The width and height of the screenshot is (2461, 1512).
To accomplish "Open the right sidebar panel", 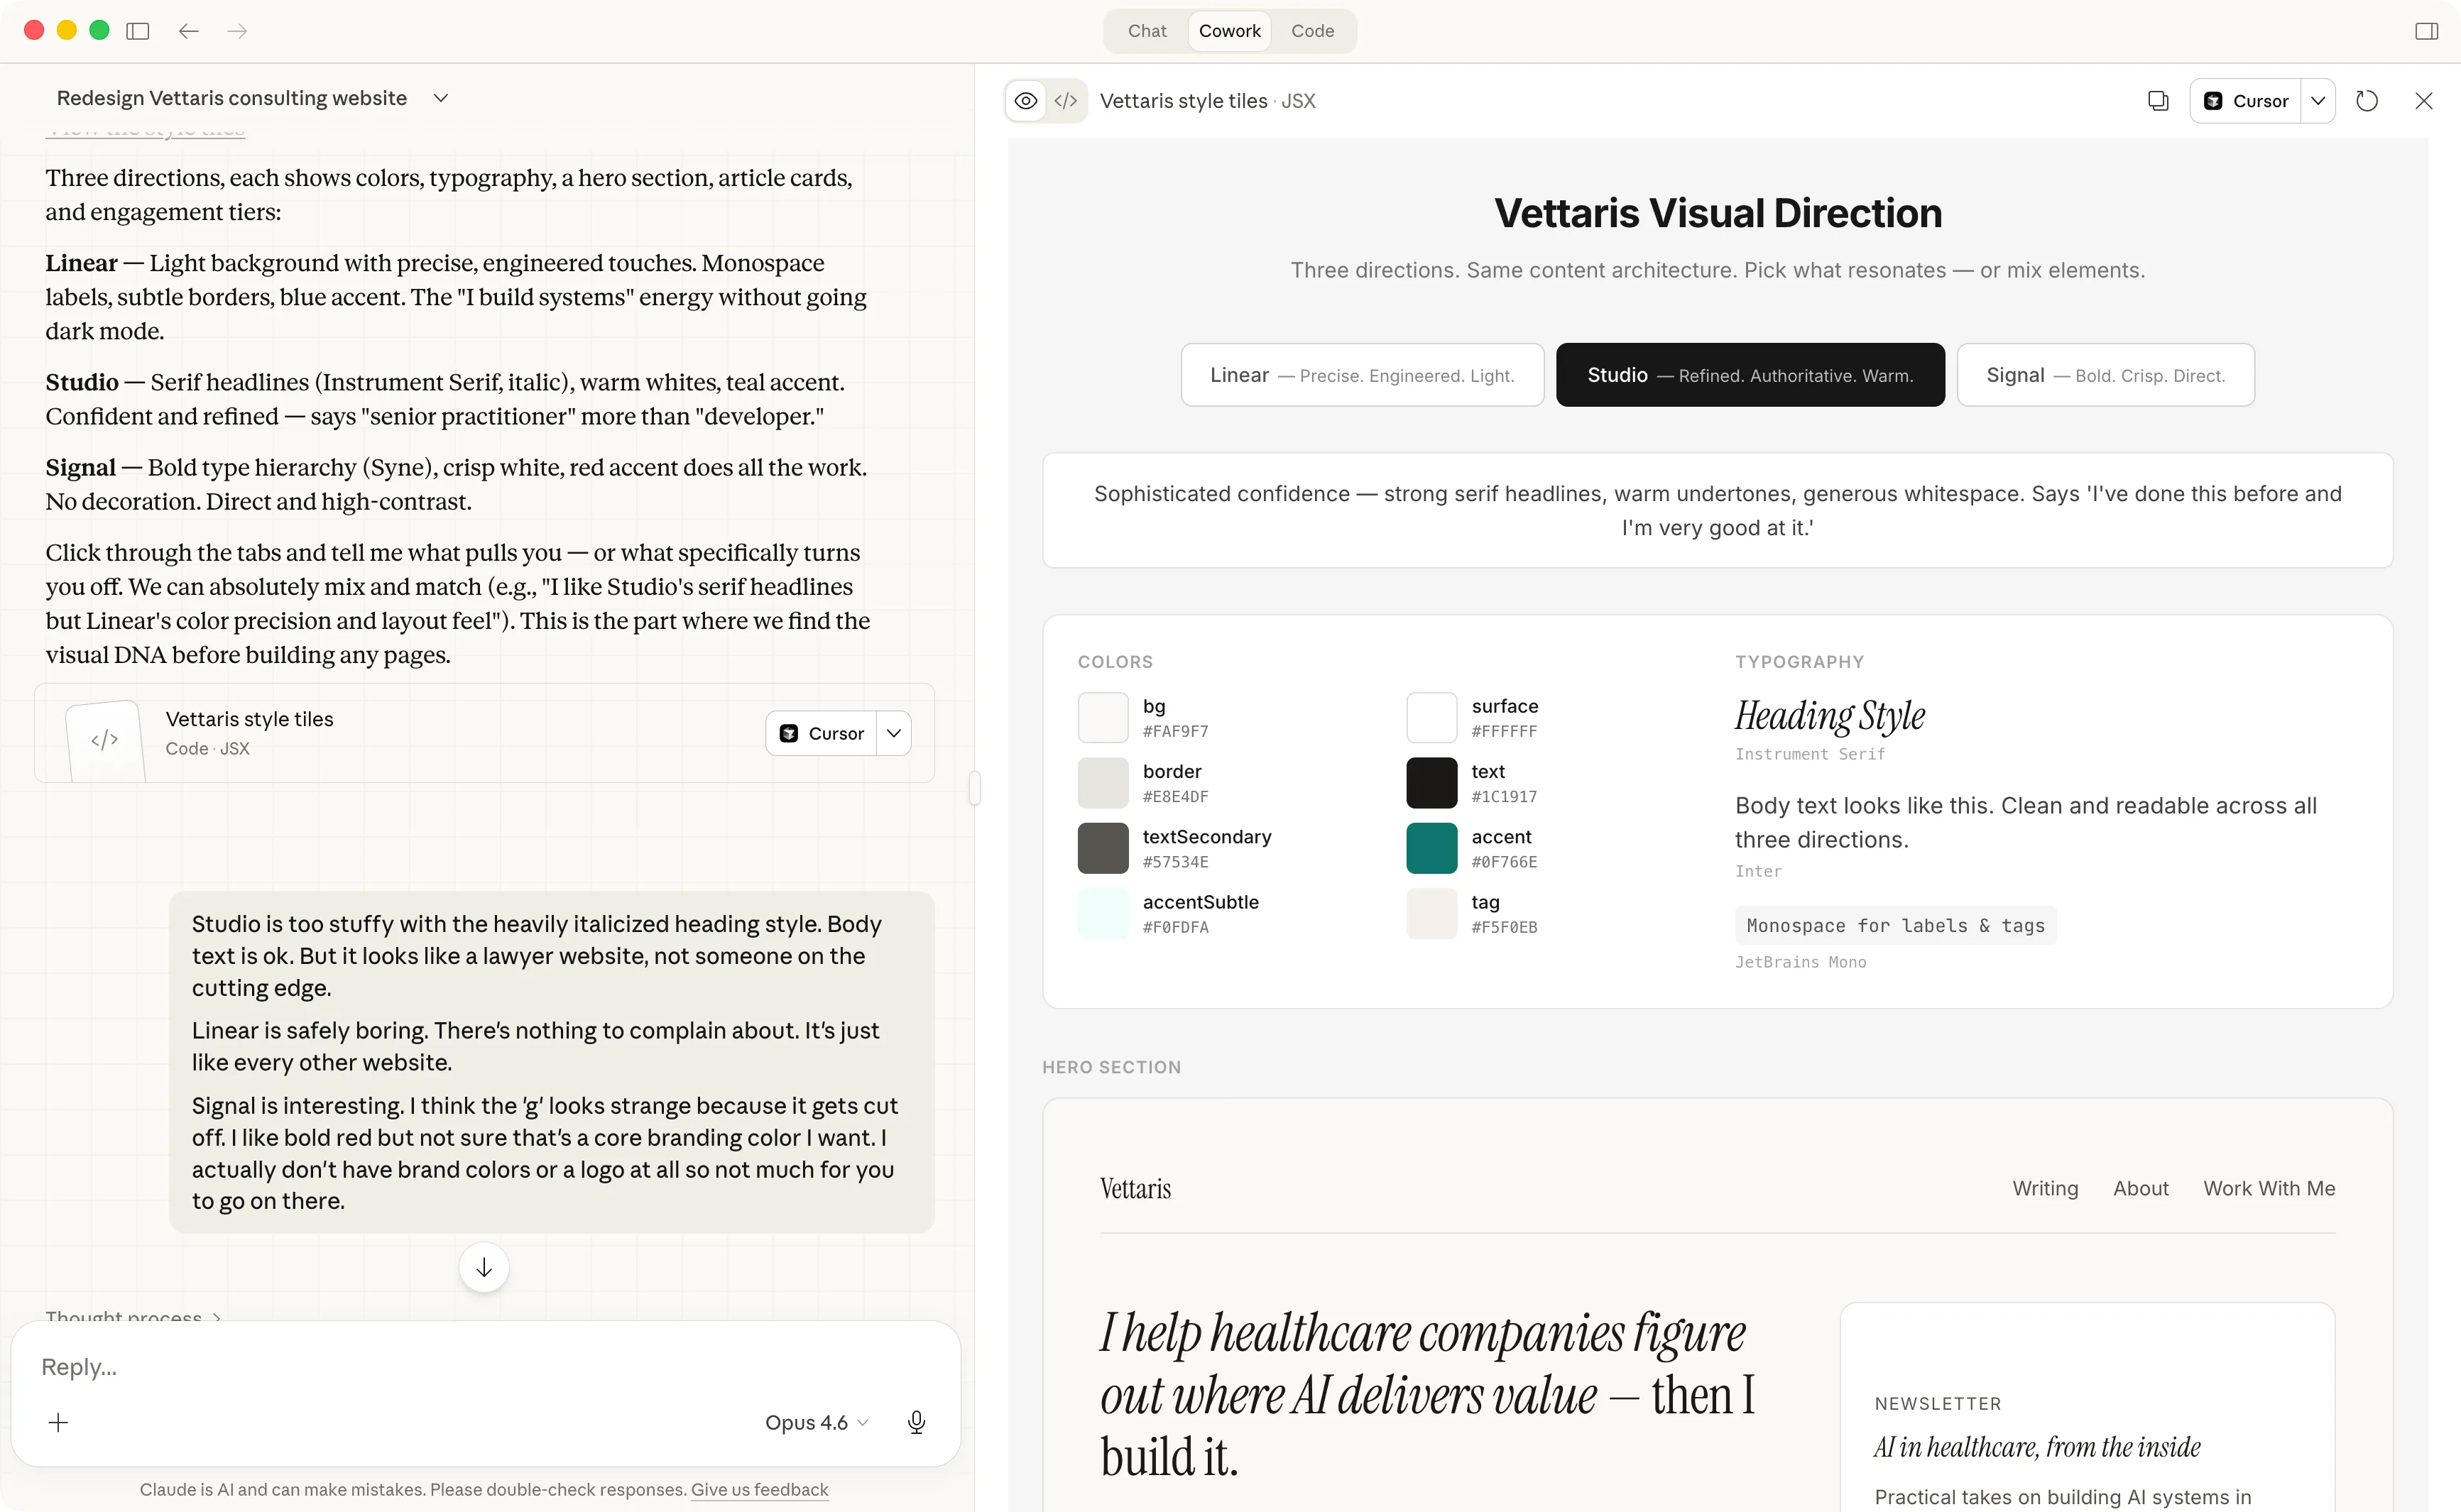I will pos(2426,31).
